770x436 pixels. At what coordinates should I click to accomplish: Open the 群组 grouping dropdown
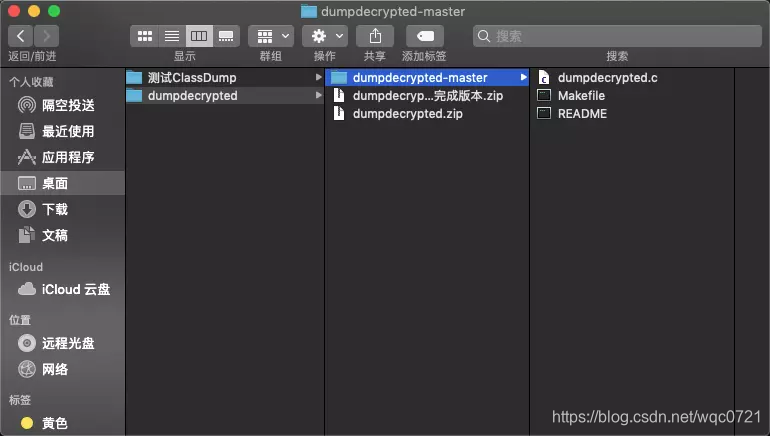(271, 36)
